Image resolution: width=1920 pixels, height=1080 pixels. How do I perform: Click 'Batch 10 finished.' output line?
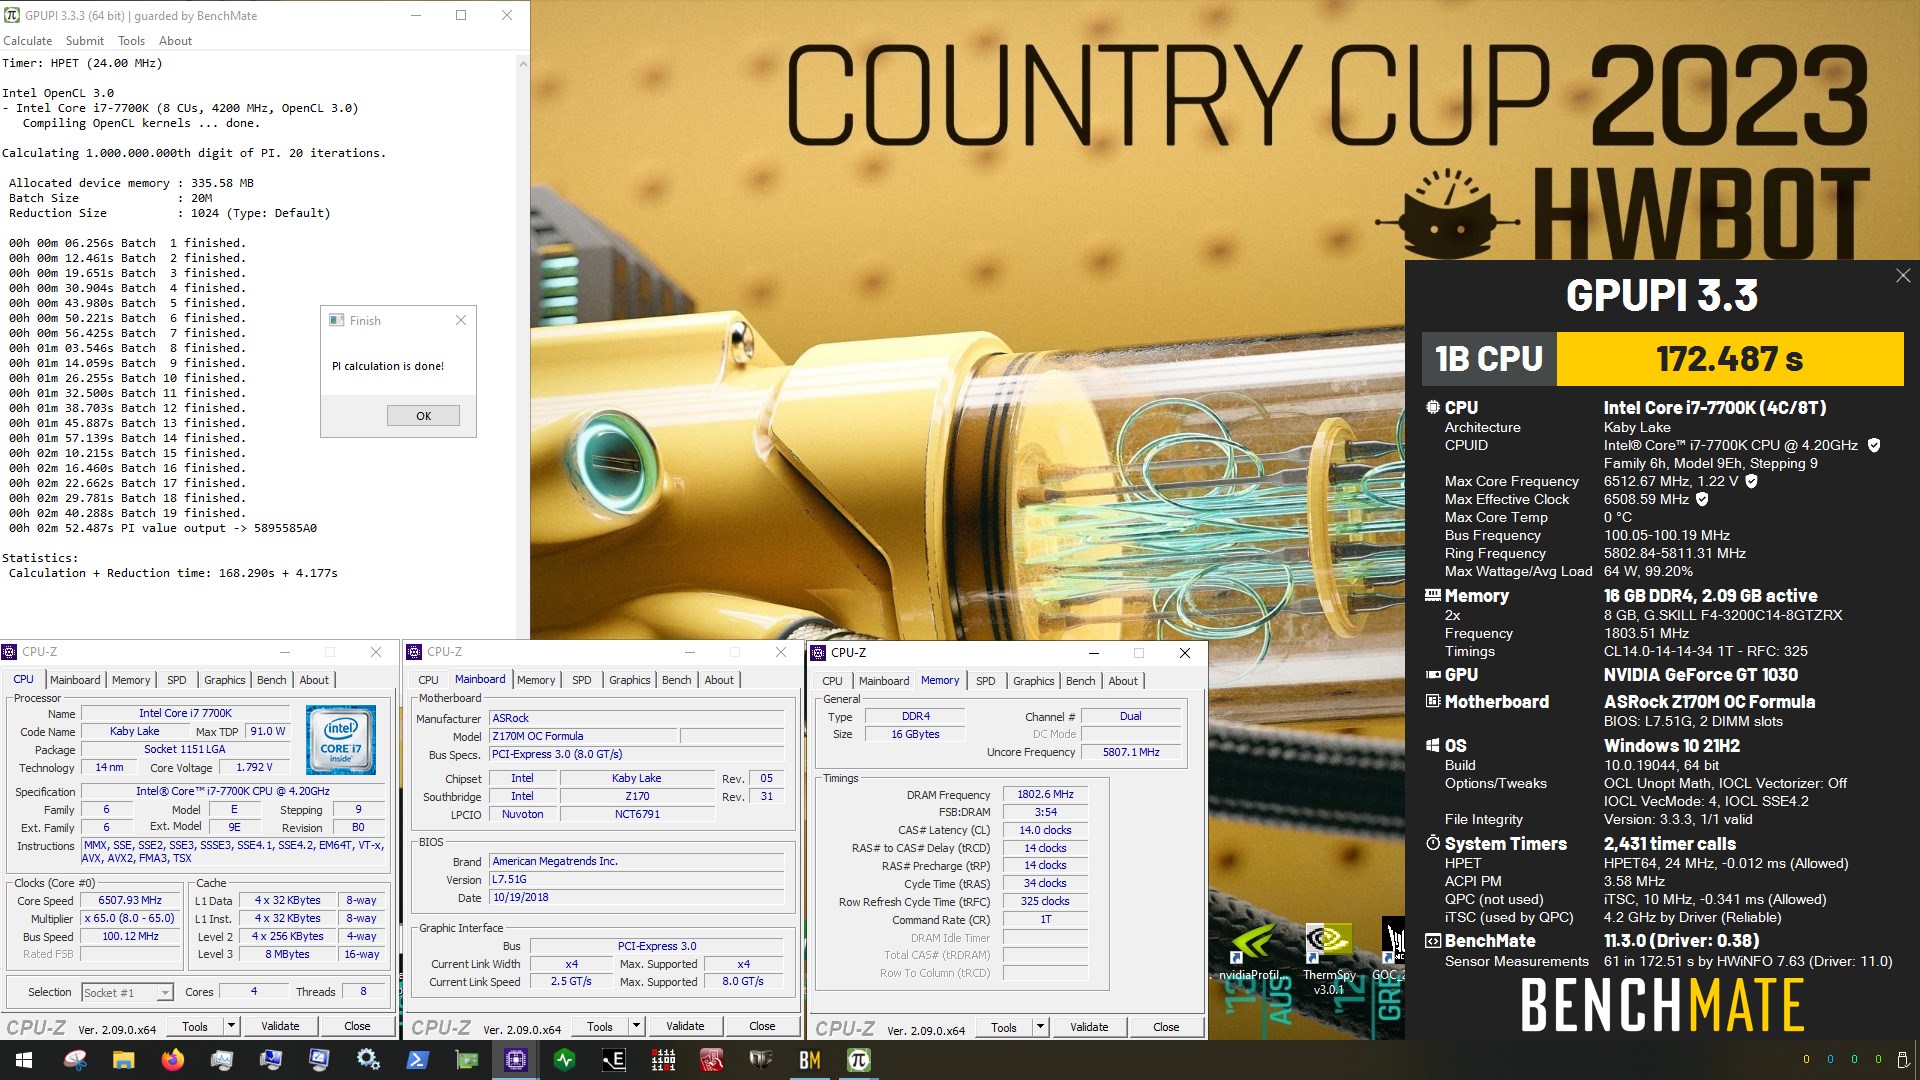point(127,378)
